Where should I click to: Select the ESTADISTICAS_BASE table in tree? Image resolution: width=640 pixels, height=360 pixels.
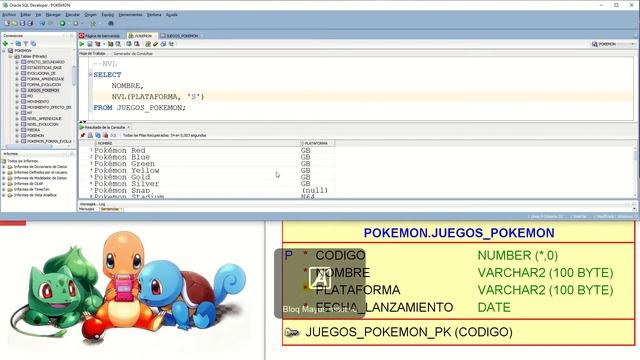click(x=44, y=68)
